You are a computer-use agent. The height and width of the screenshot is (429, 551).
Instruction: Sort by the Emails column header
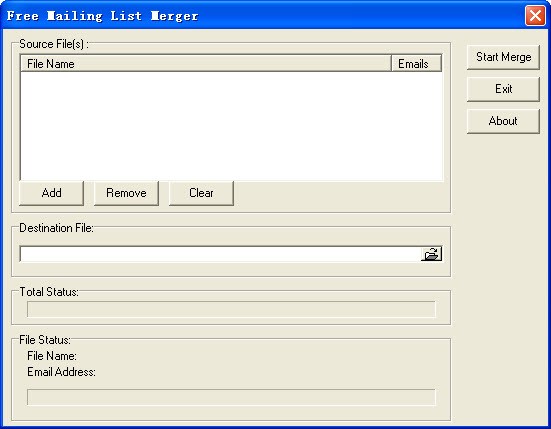(x=416, y=64)
